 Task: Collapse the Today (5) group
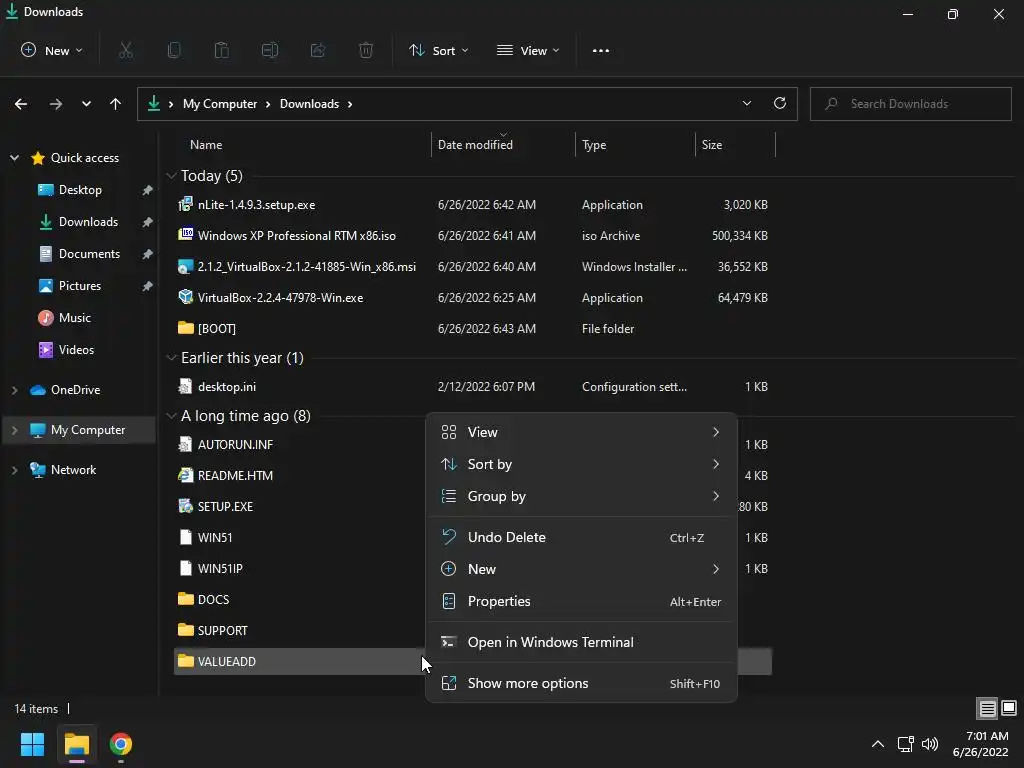coord(171,176)
